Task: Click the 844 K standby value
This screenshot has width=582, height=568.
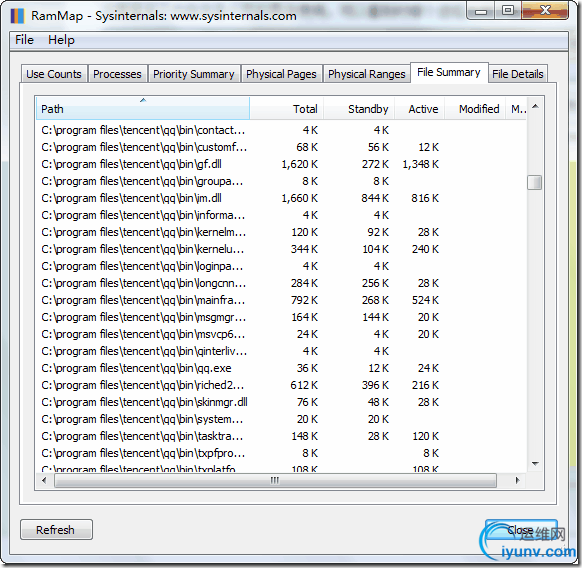Action: pyautogui.click(x=375, y=198)
